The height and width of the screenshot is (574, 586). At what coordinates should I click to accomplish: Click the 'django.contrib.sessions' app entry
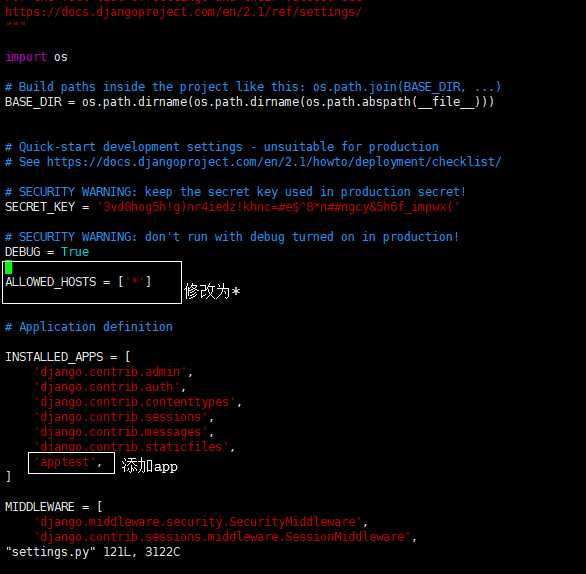tap(123, 417)
